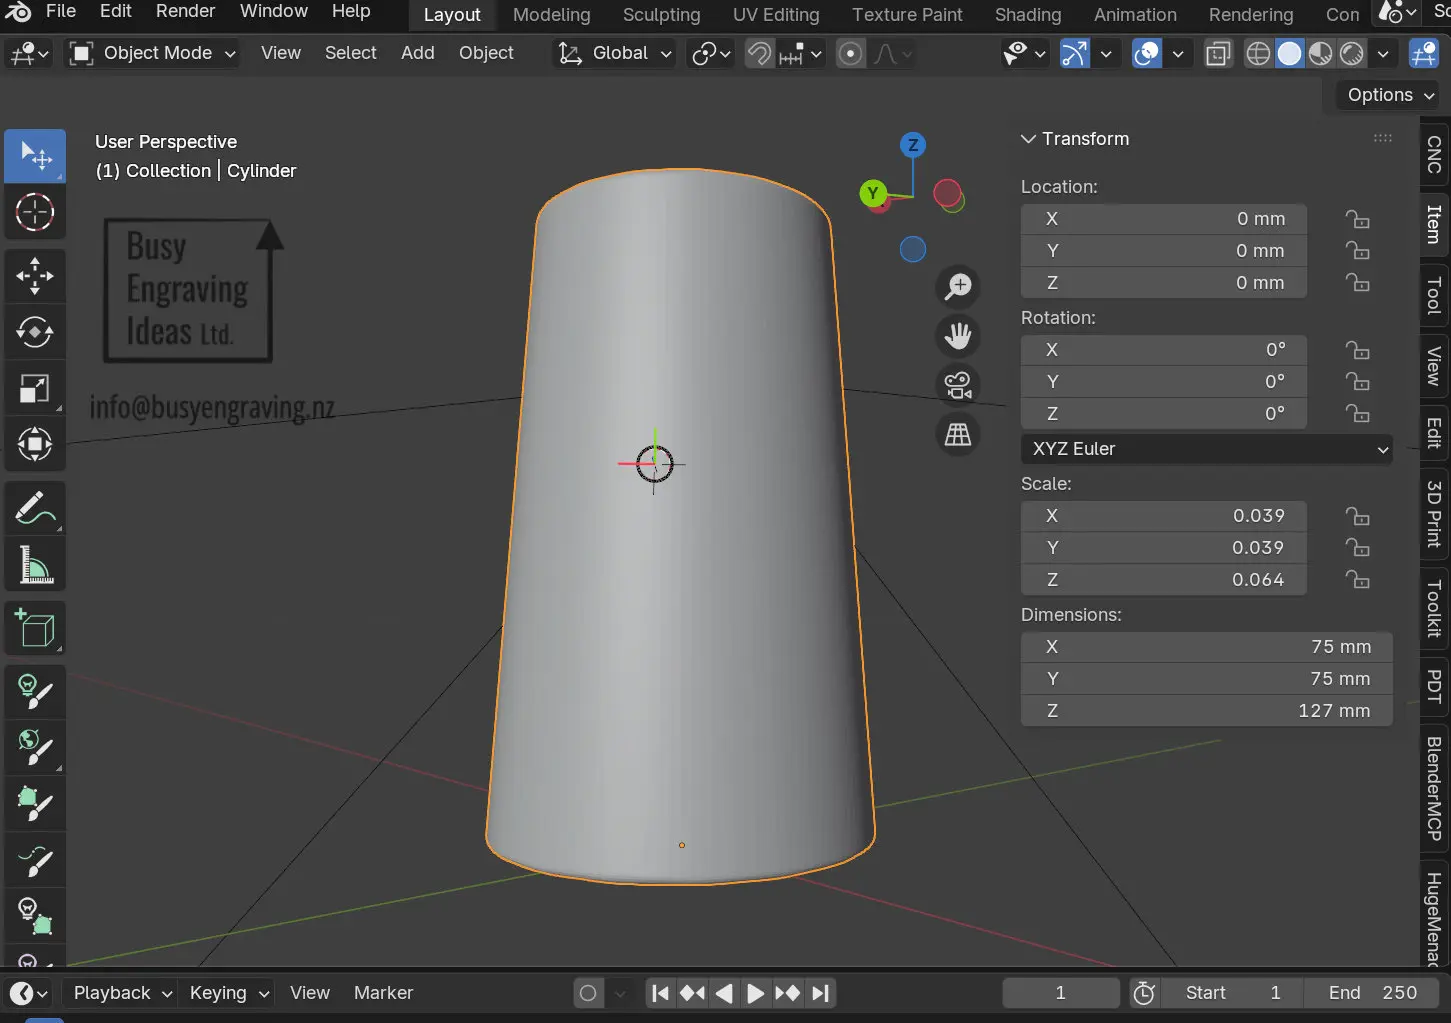Image resolution: width=1451 pixels, height=1023 pixels.
Task: Switch orthographic/perspective view with grid icon
Action: click(x=958, y=434)
